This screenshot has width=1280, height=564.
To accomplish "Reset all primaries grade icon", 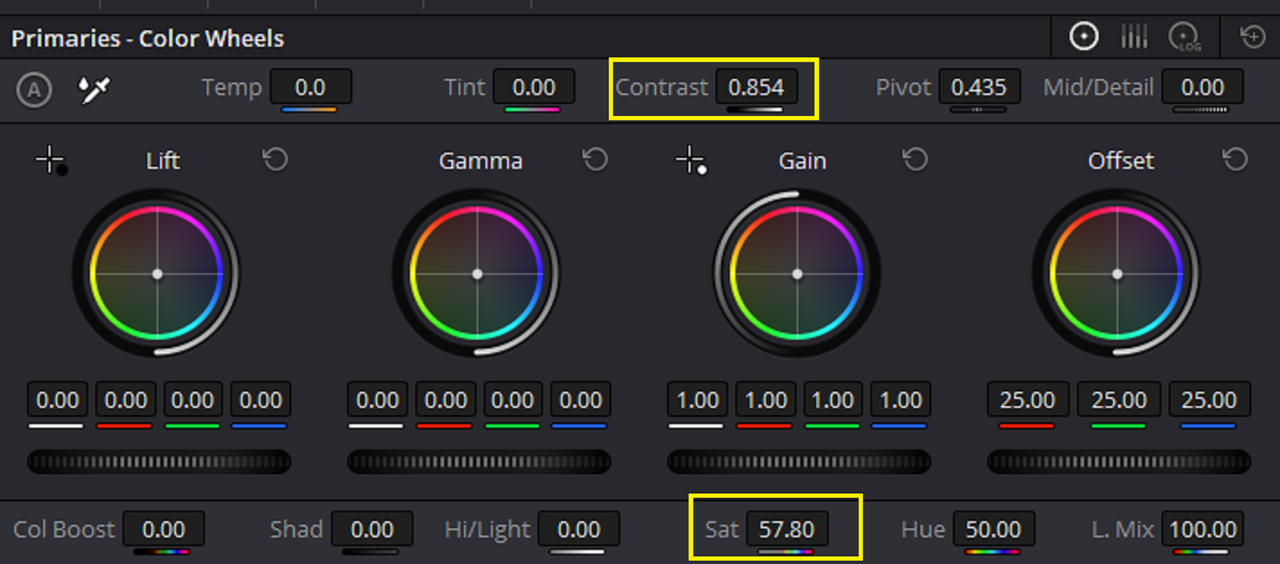I will coord(1253,37).
